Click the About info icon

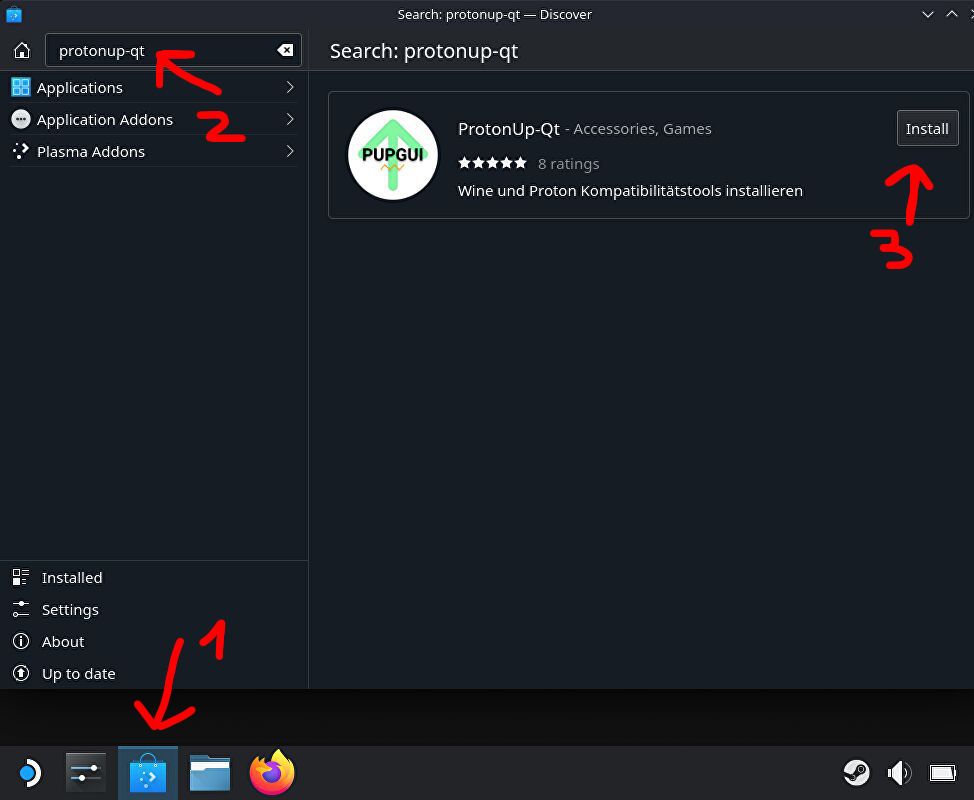click(x=20, y=641)
